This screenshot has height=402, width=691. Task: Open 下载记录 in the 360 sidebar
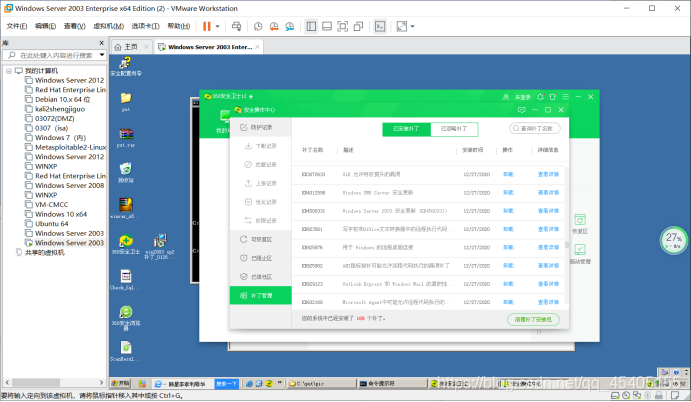[260, 146]
